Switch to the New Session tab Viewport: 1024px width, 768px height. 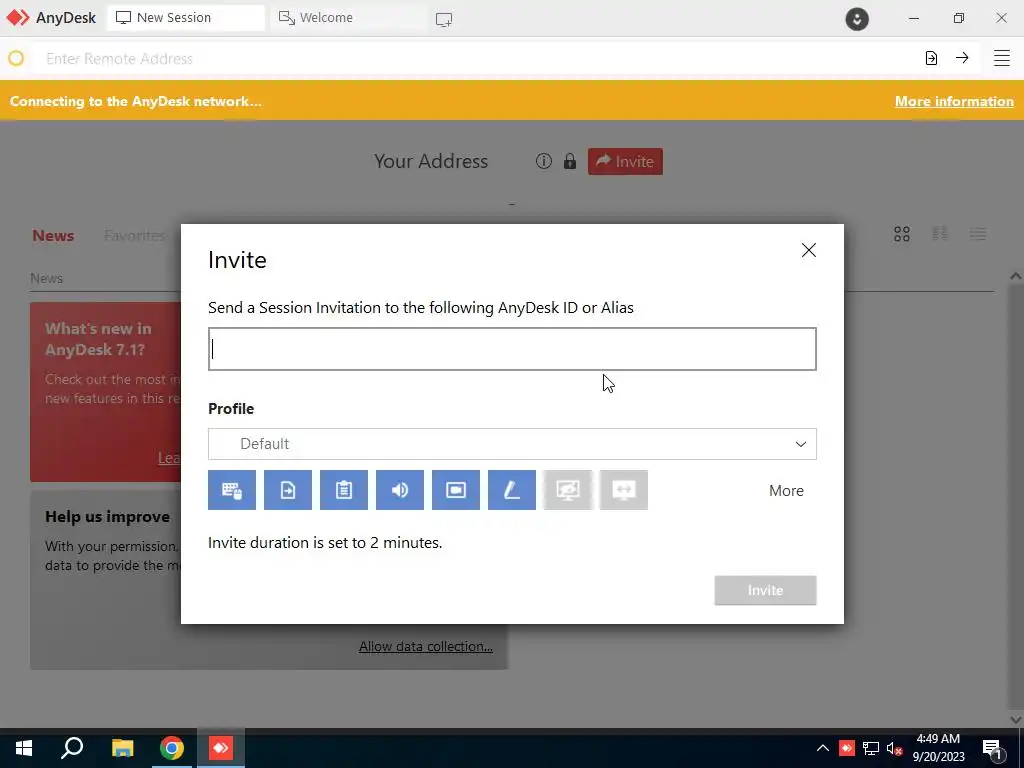[x=185, y=18]
